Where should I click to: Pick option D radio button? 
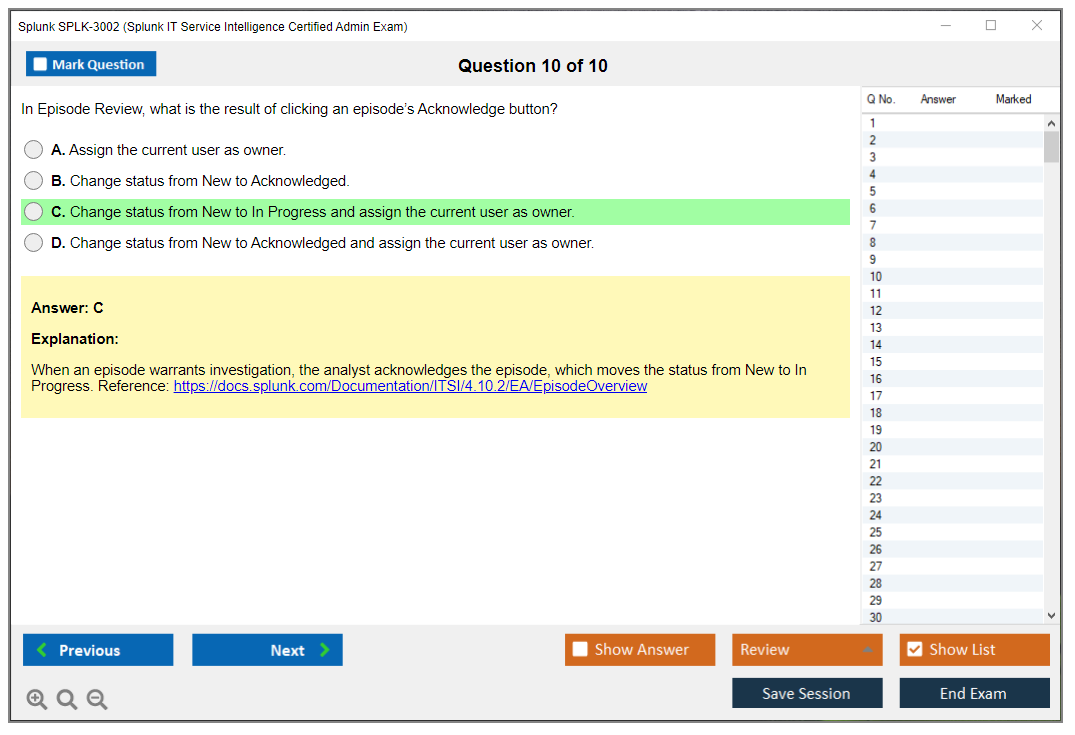coord(34,243)
